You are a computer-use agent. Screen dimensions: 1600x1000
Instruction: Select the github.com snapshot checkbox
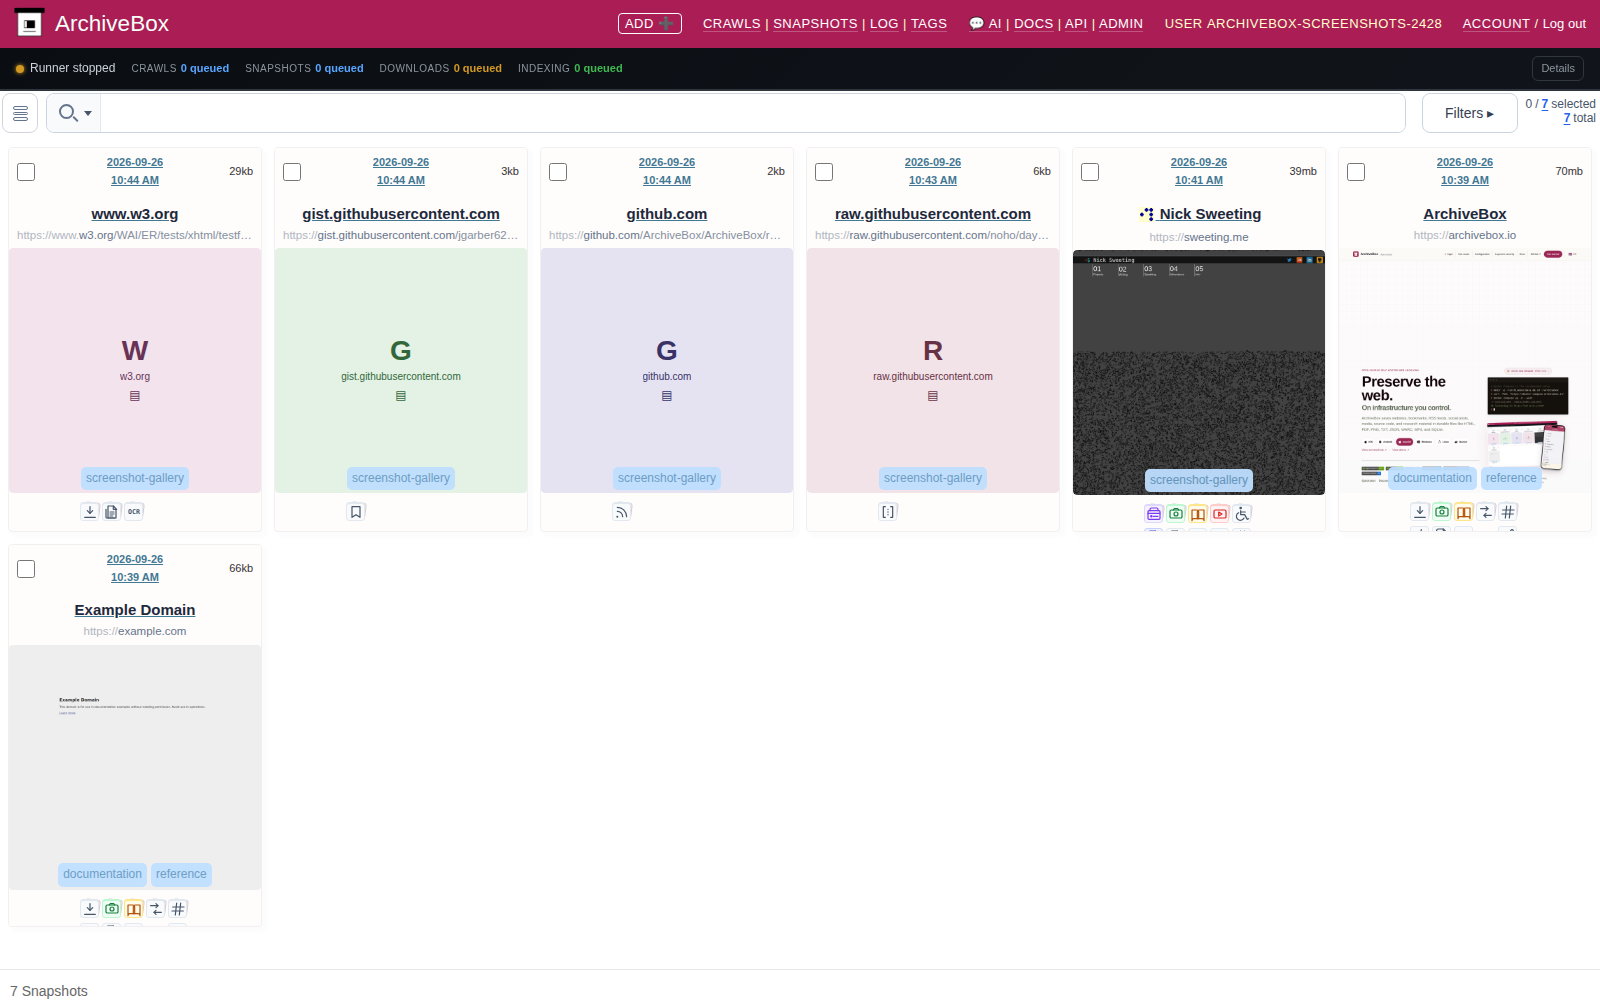[558, 172]
